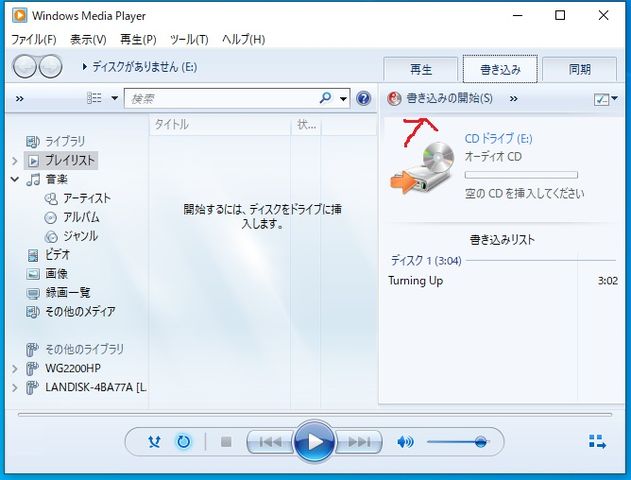The width and height of the screenshot is (631, 480).
Task: Expand hidden toolbar commands chevron at left
Action: (19, 99)
